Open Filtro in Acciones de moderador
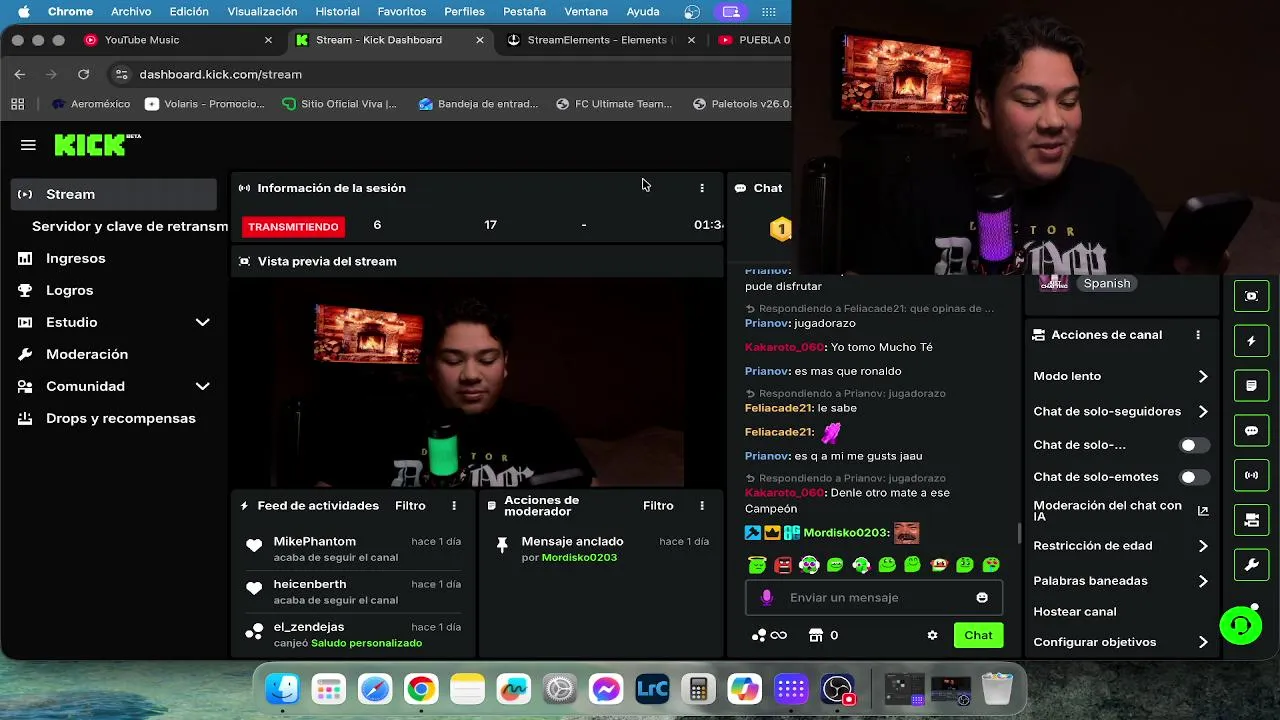 [x=658, y=506]
